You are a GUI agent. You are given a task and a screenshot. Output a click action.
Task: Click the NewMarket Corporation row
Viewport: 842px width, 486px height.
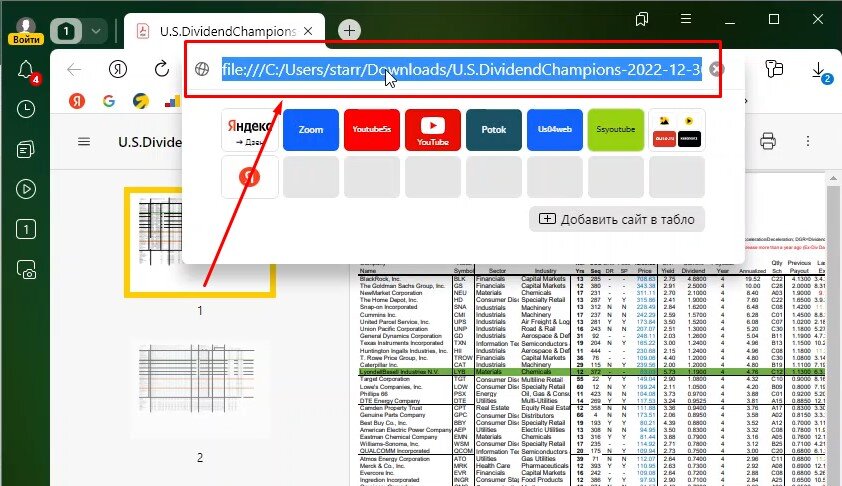point(591,293)
